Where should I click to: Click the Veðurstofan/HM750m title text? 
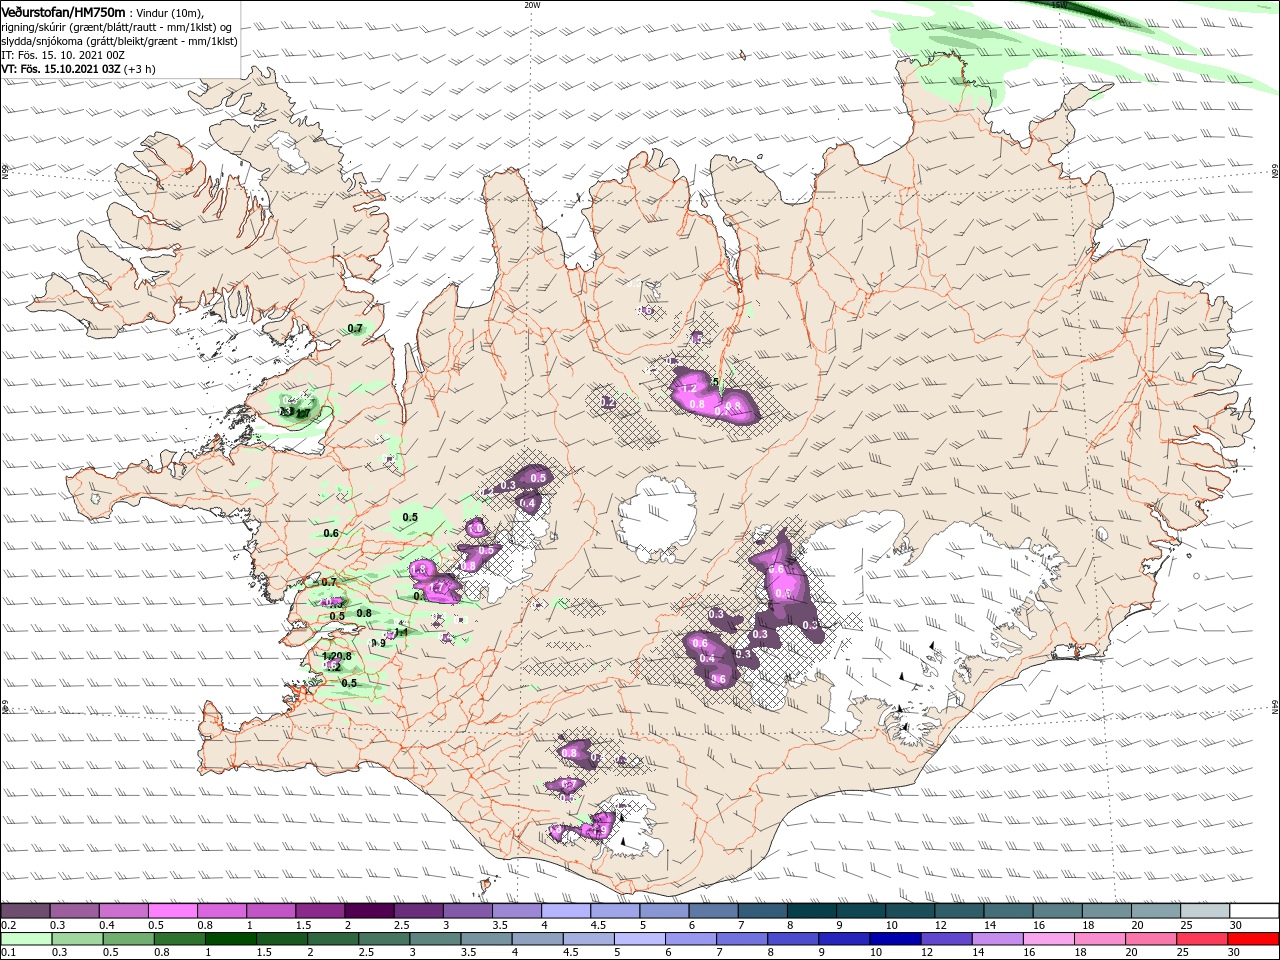point(63,11)
